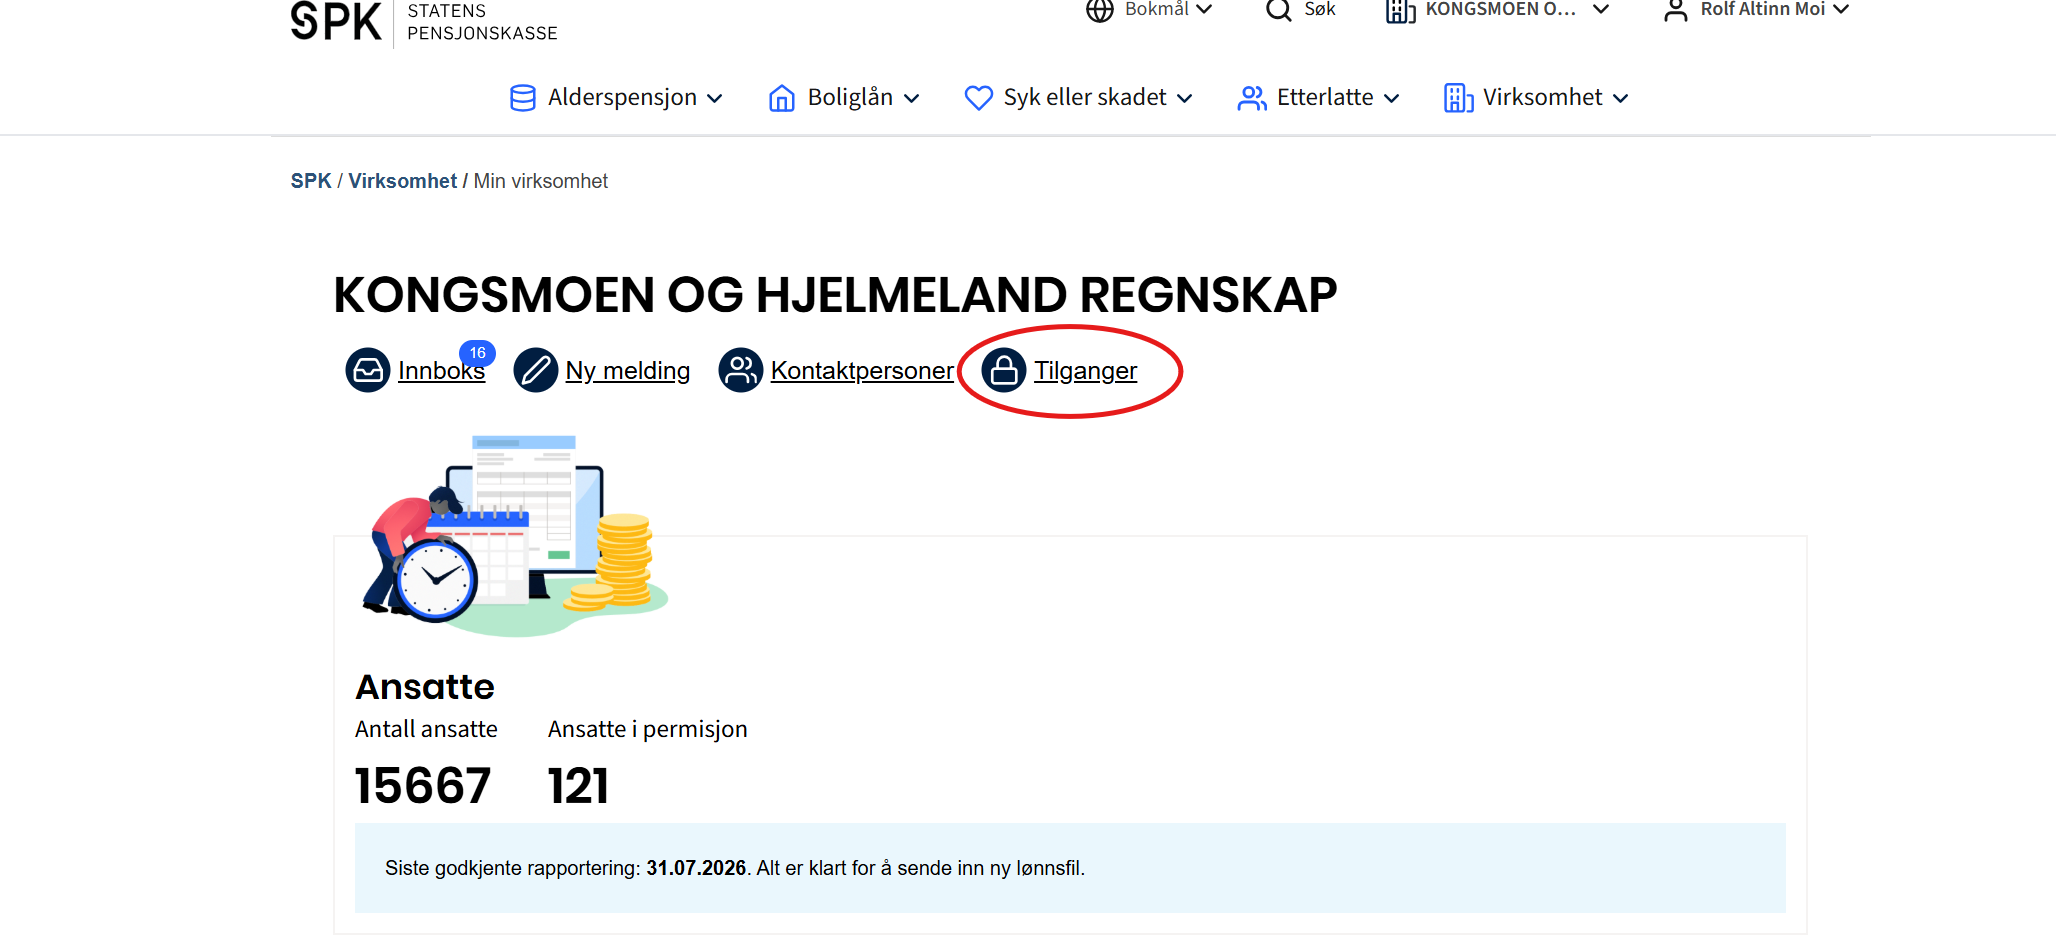Click the Virksomhet building icon in nav
Viewport: 2056px width, 951px height.
(x=1458, y=98)
